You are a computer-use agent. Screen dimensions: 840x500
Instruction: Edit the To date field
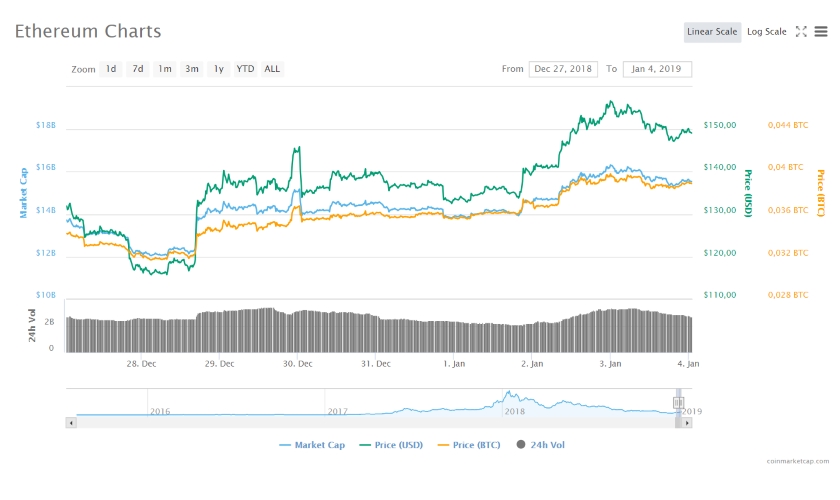[657, 69]
